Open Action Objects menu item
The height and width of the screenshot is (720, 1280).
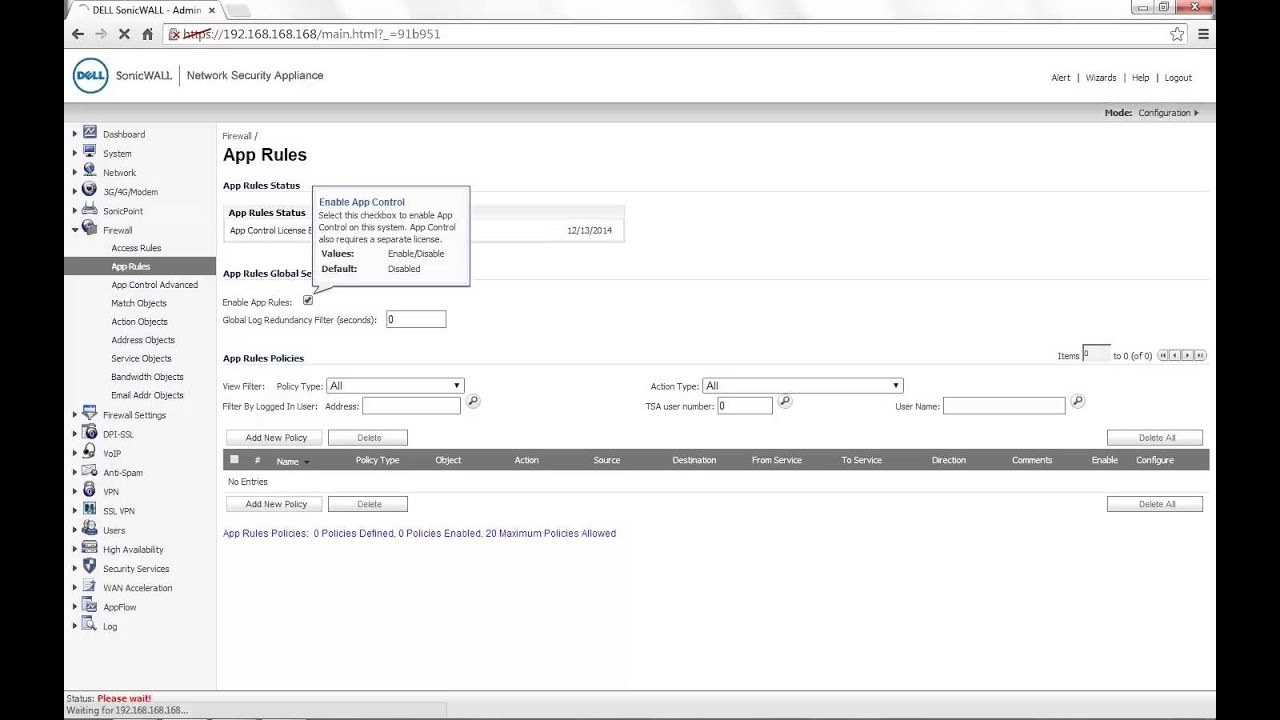point(139,322)
